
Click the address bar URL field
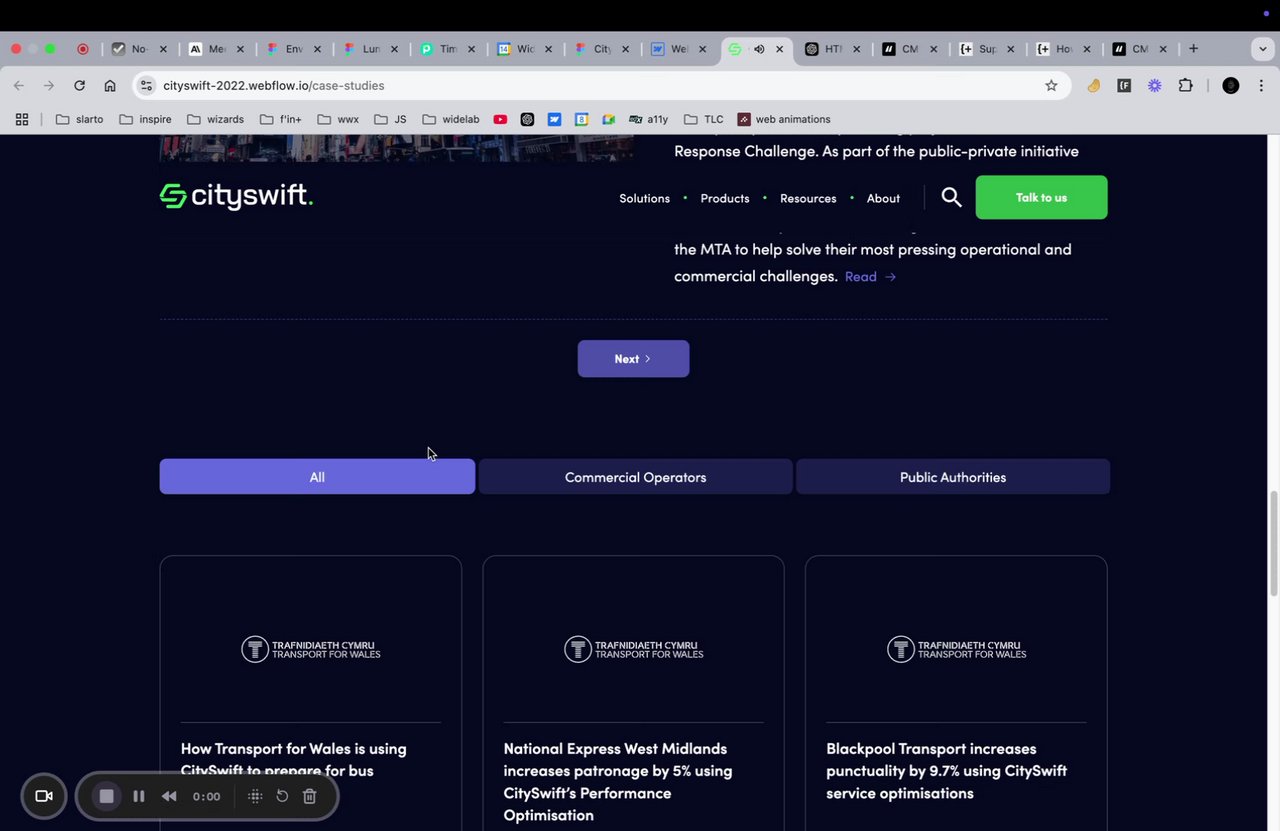(600, 86)
